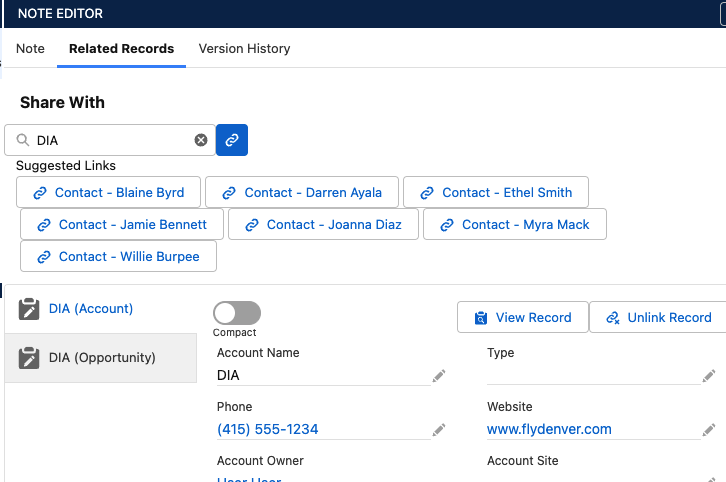Screen dimensions: 726x482
Task: Click the link icon for Blaine Byrd
Action: pyautogui.click(x=40, y=193)
